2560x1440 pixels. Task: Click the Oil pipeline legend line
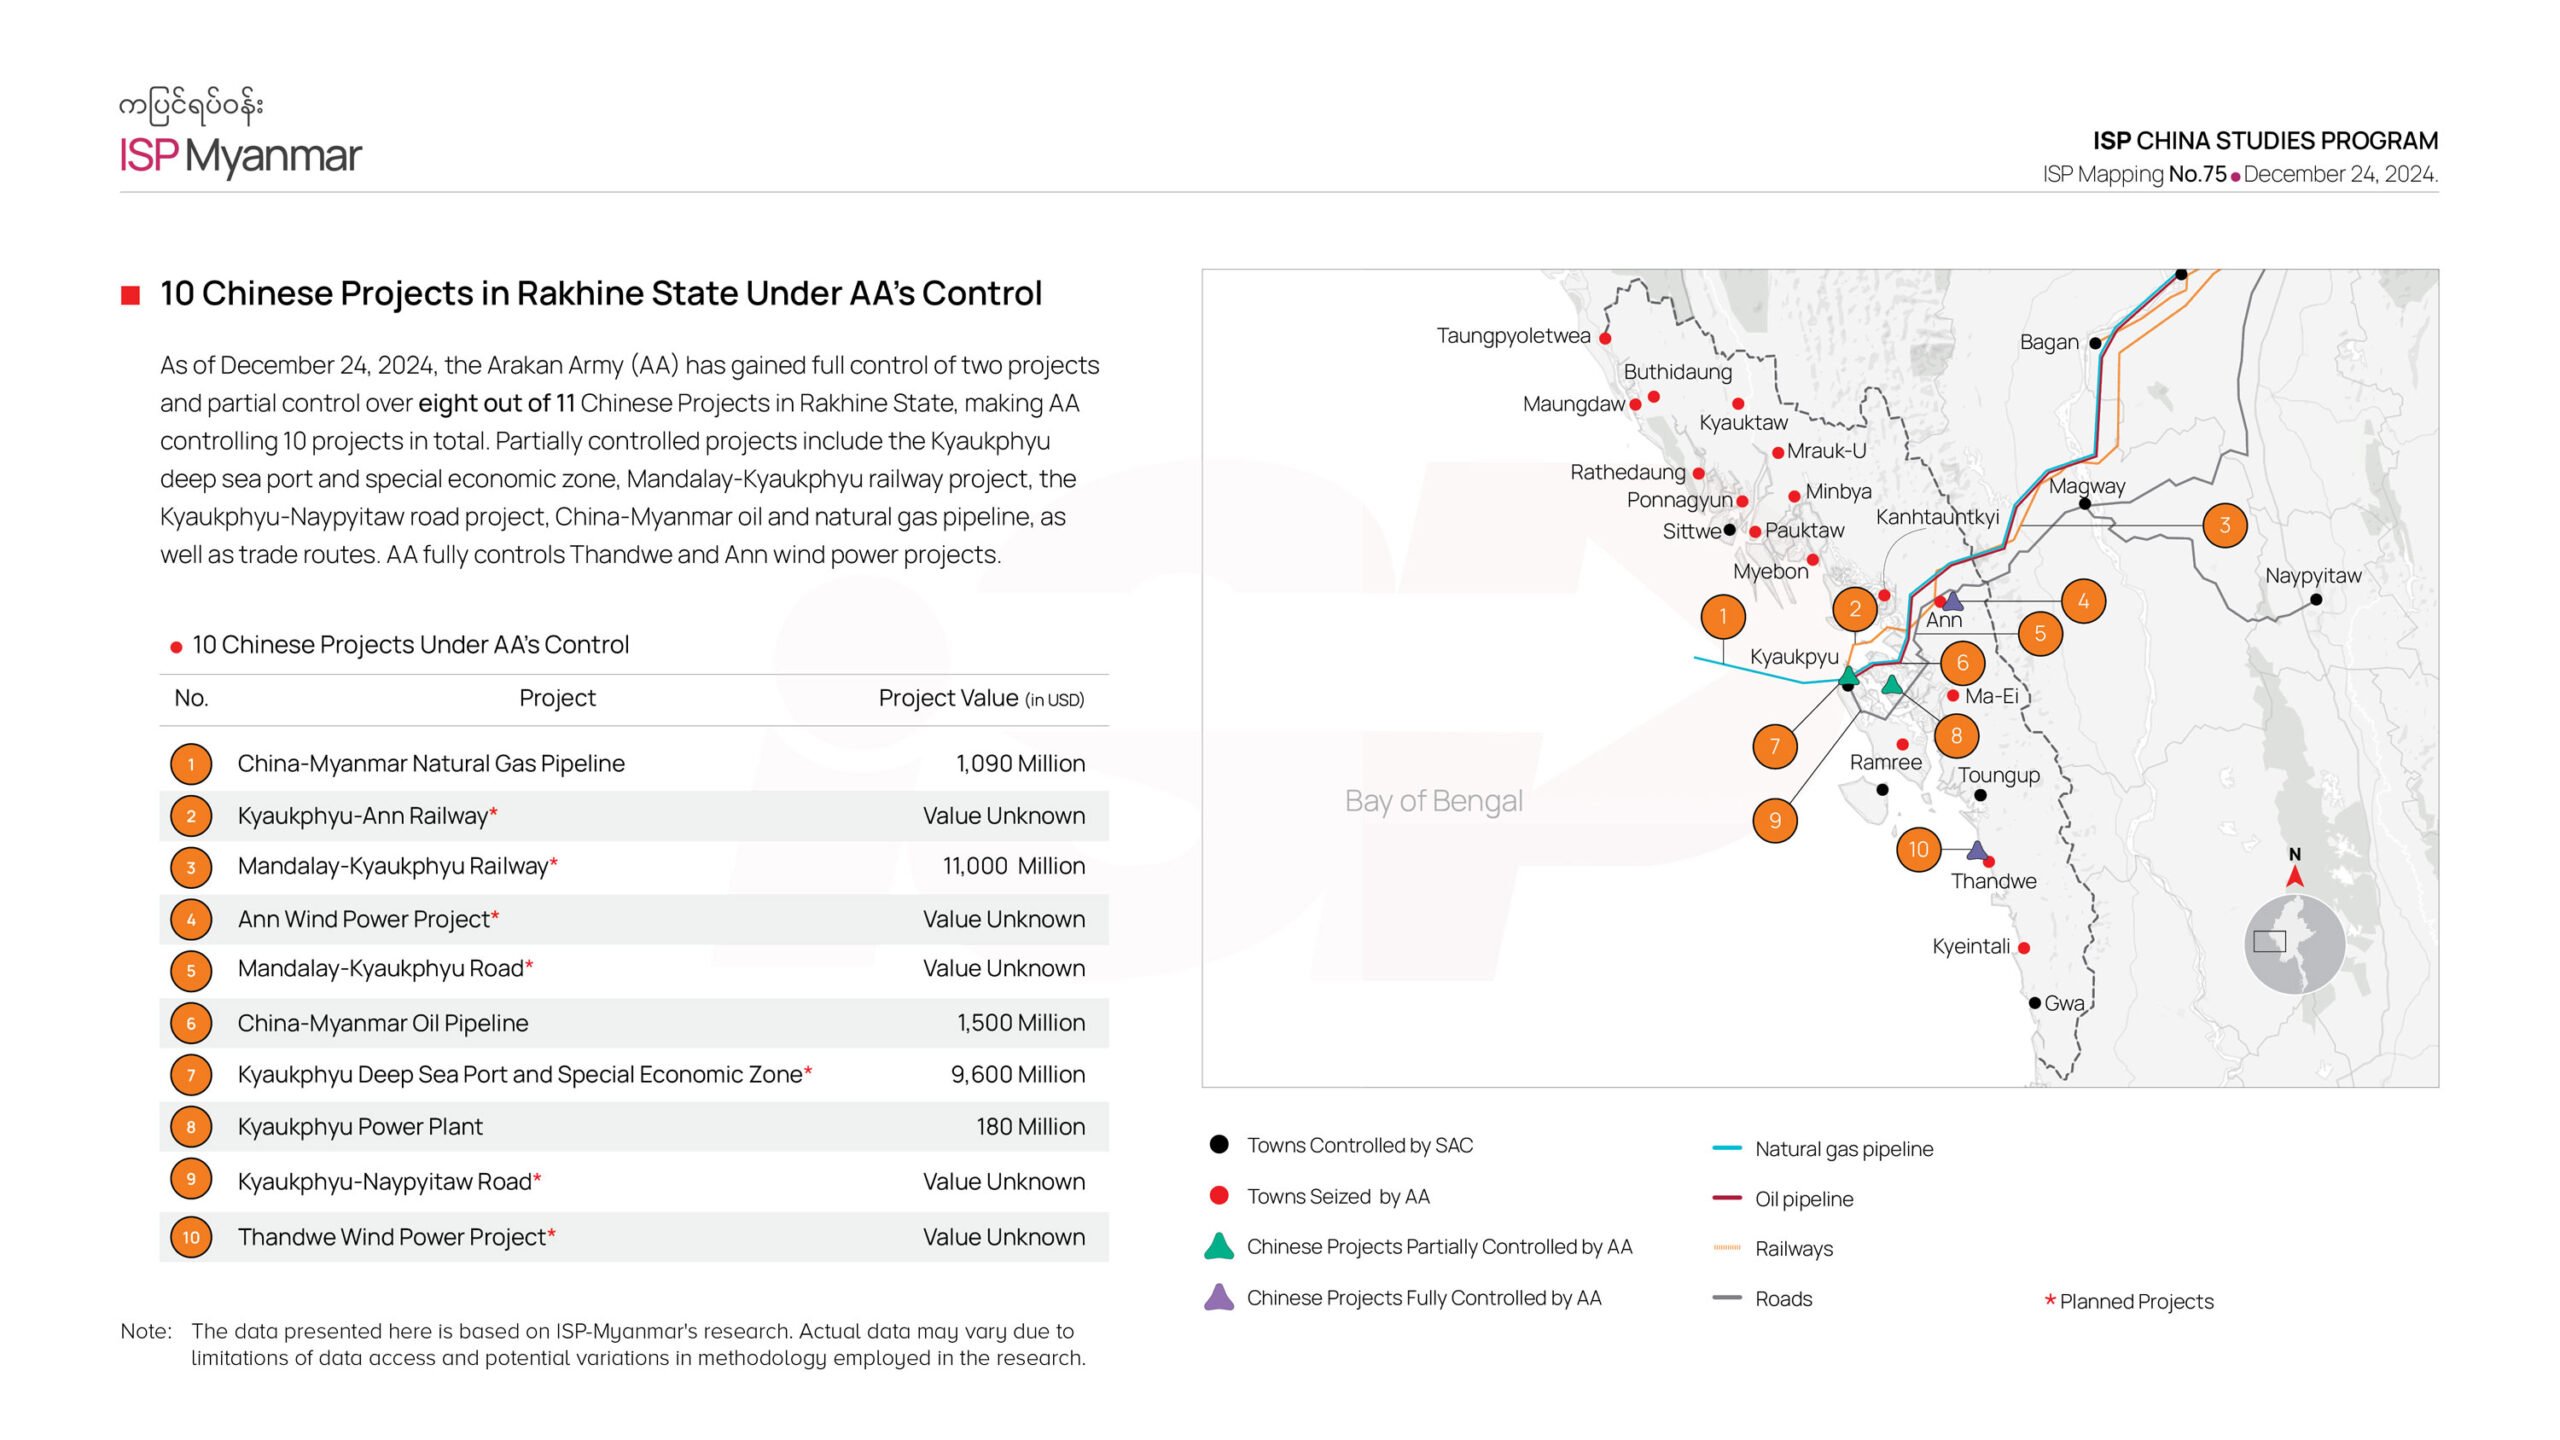pos(1727,1198)
